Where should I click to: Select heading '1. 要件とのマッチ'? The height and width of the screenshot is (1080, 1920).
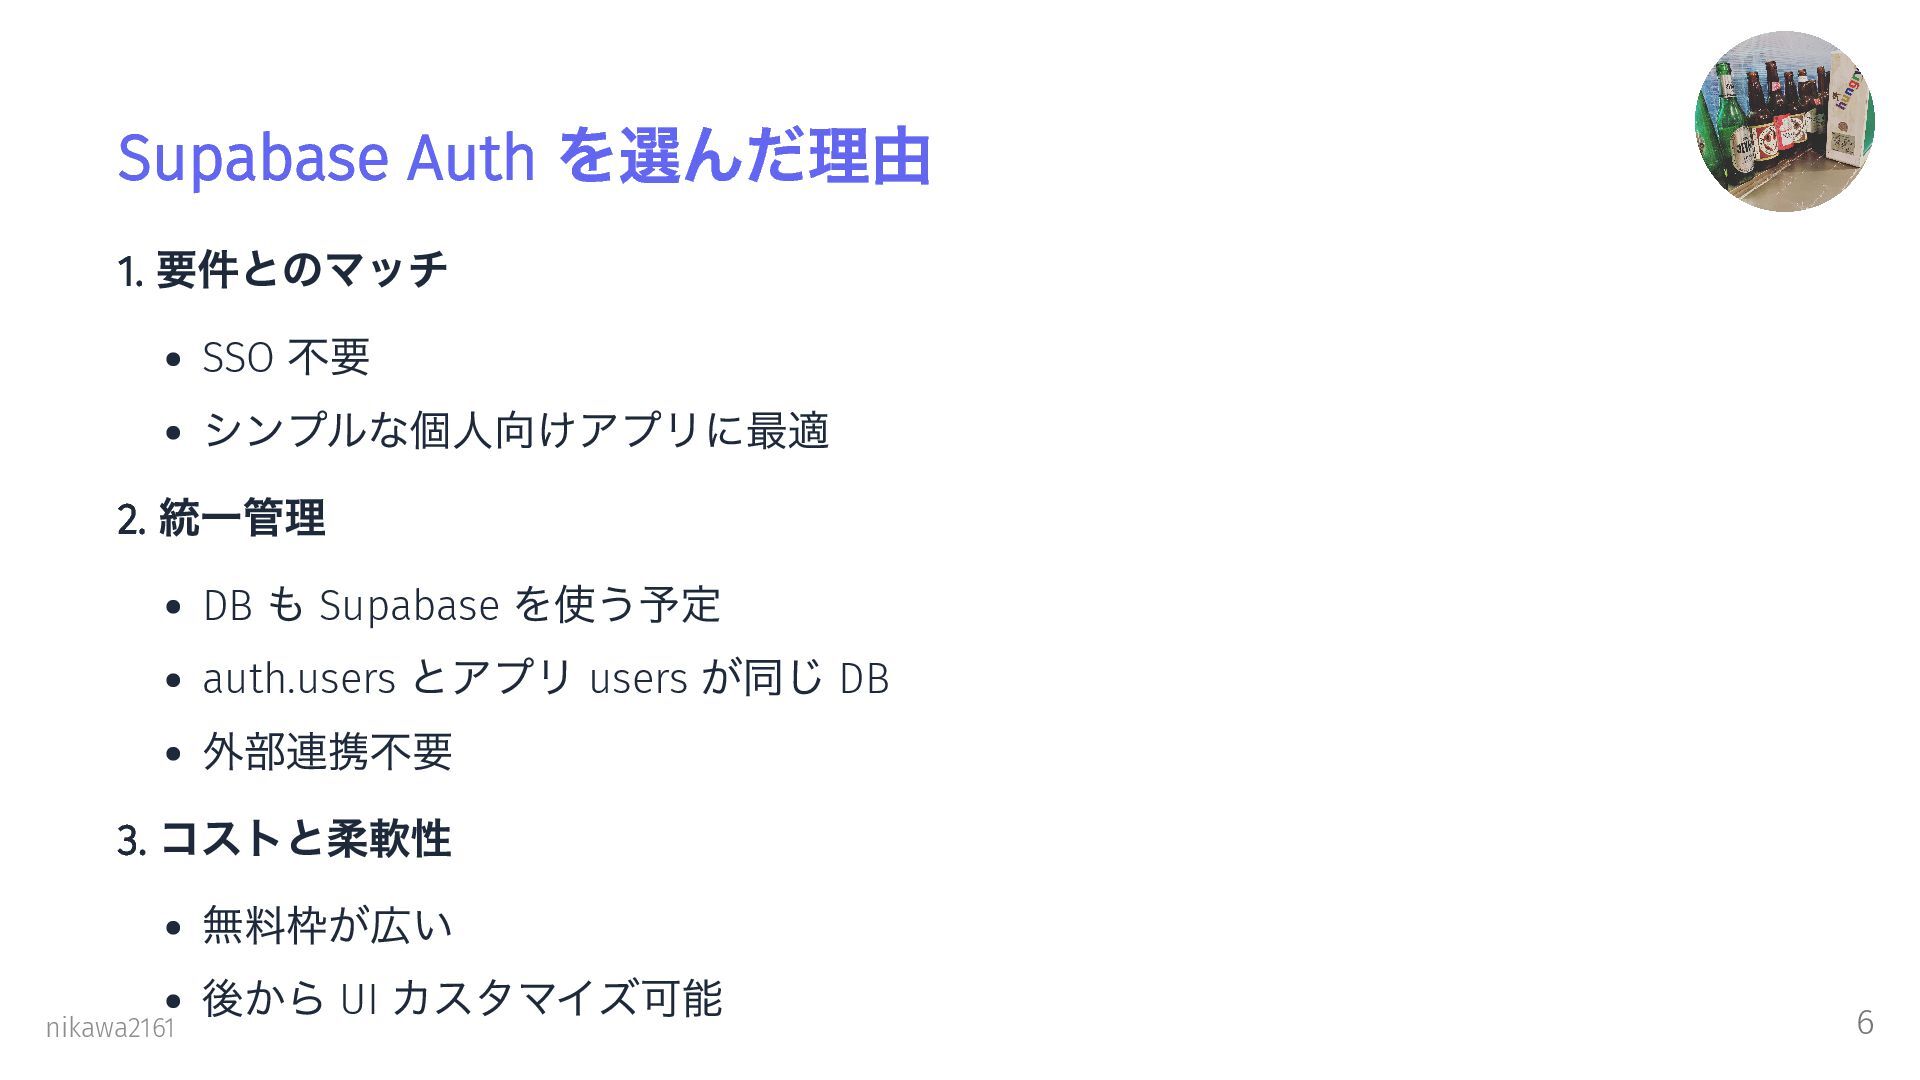[282, 270]
